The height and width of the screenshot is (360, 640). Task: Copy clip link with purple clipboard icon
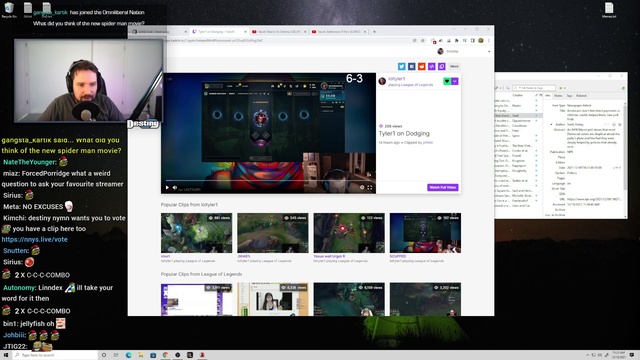(442, 67)
